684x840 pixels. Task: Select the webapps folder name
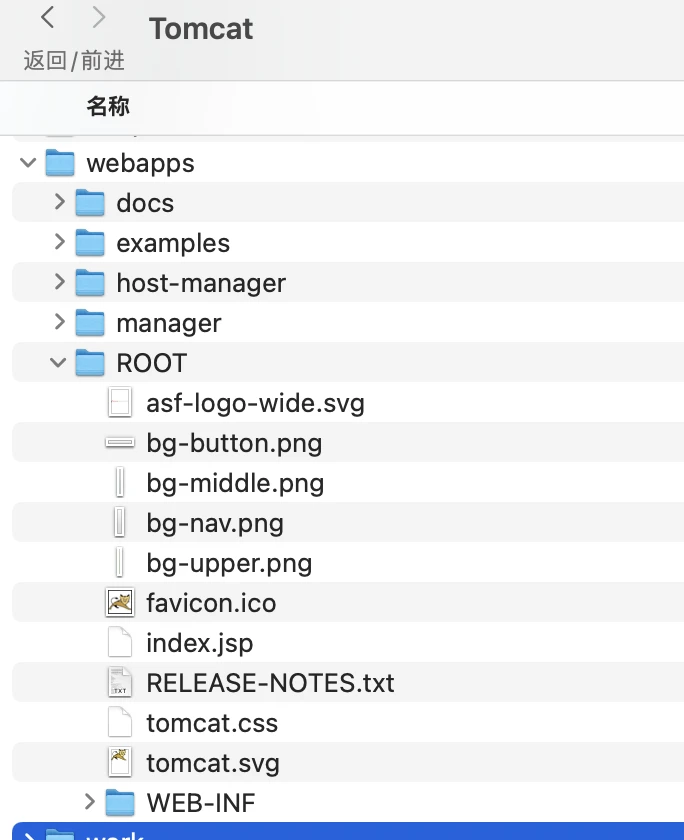[x=140, y=164]
